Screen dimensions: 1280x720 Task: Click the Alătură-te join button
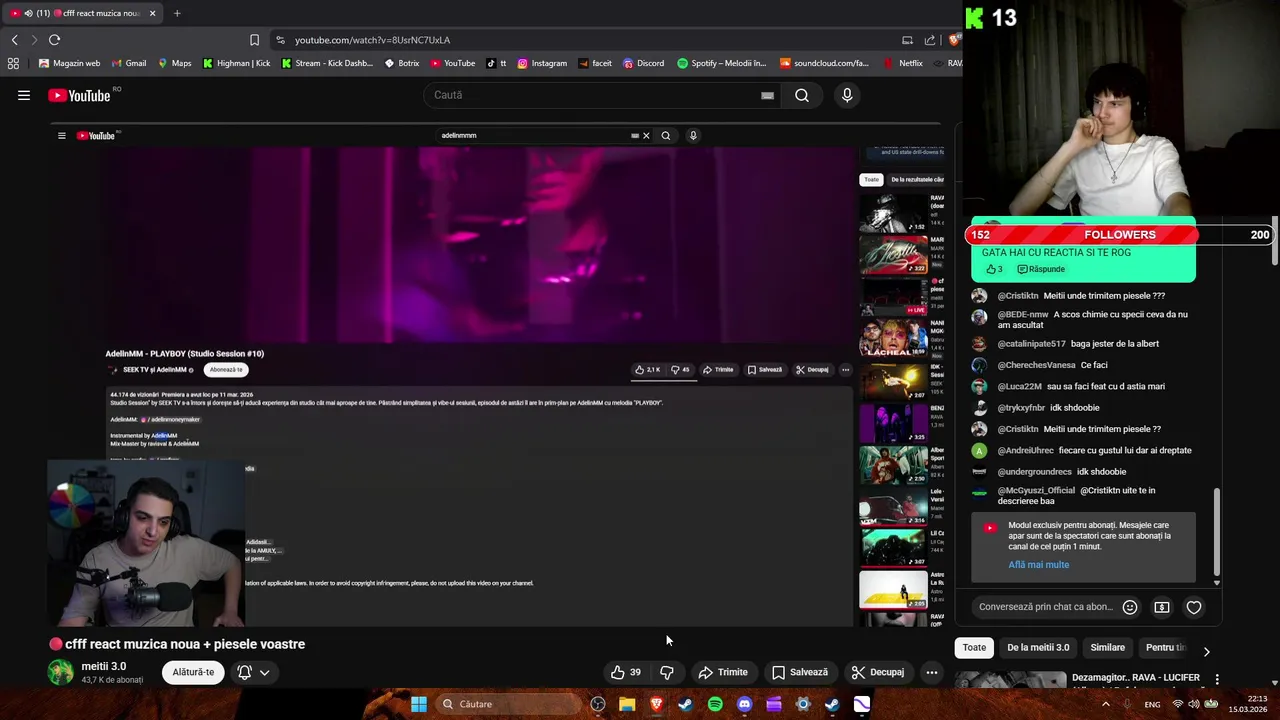[x=193, y=672]
